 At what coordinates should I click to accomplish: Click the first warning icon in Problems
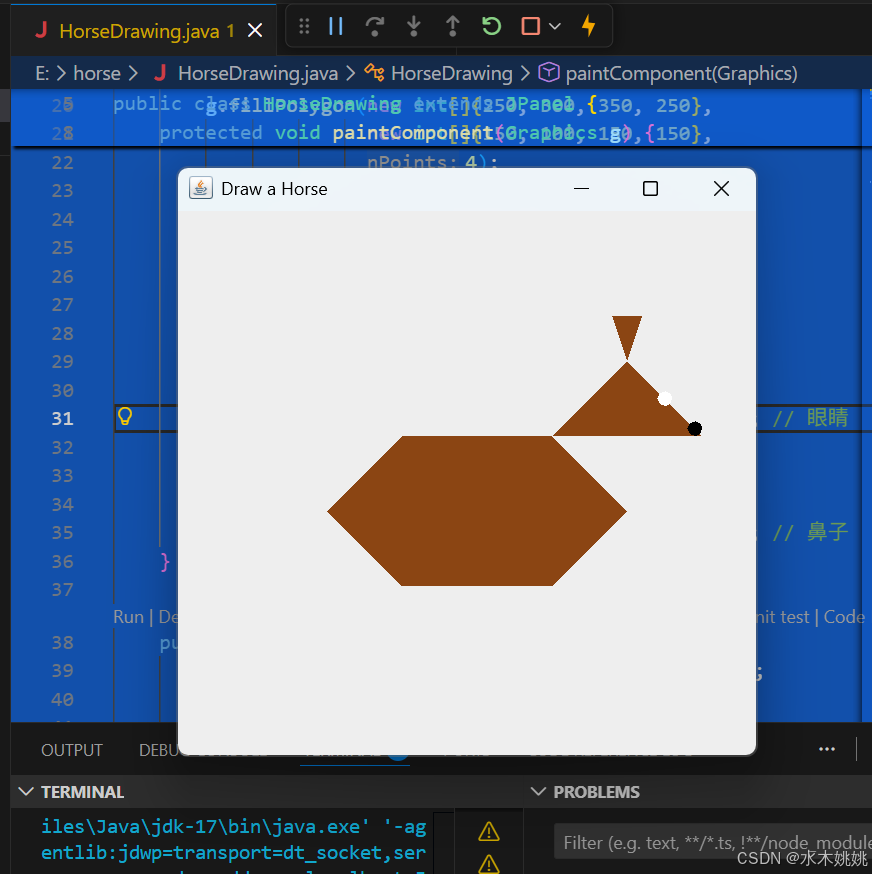tap(488, 832)
